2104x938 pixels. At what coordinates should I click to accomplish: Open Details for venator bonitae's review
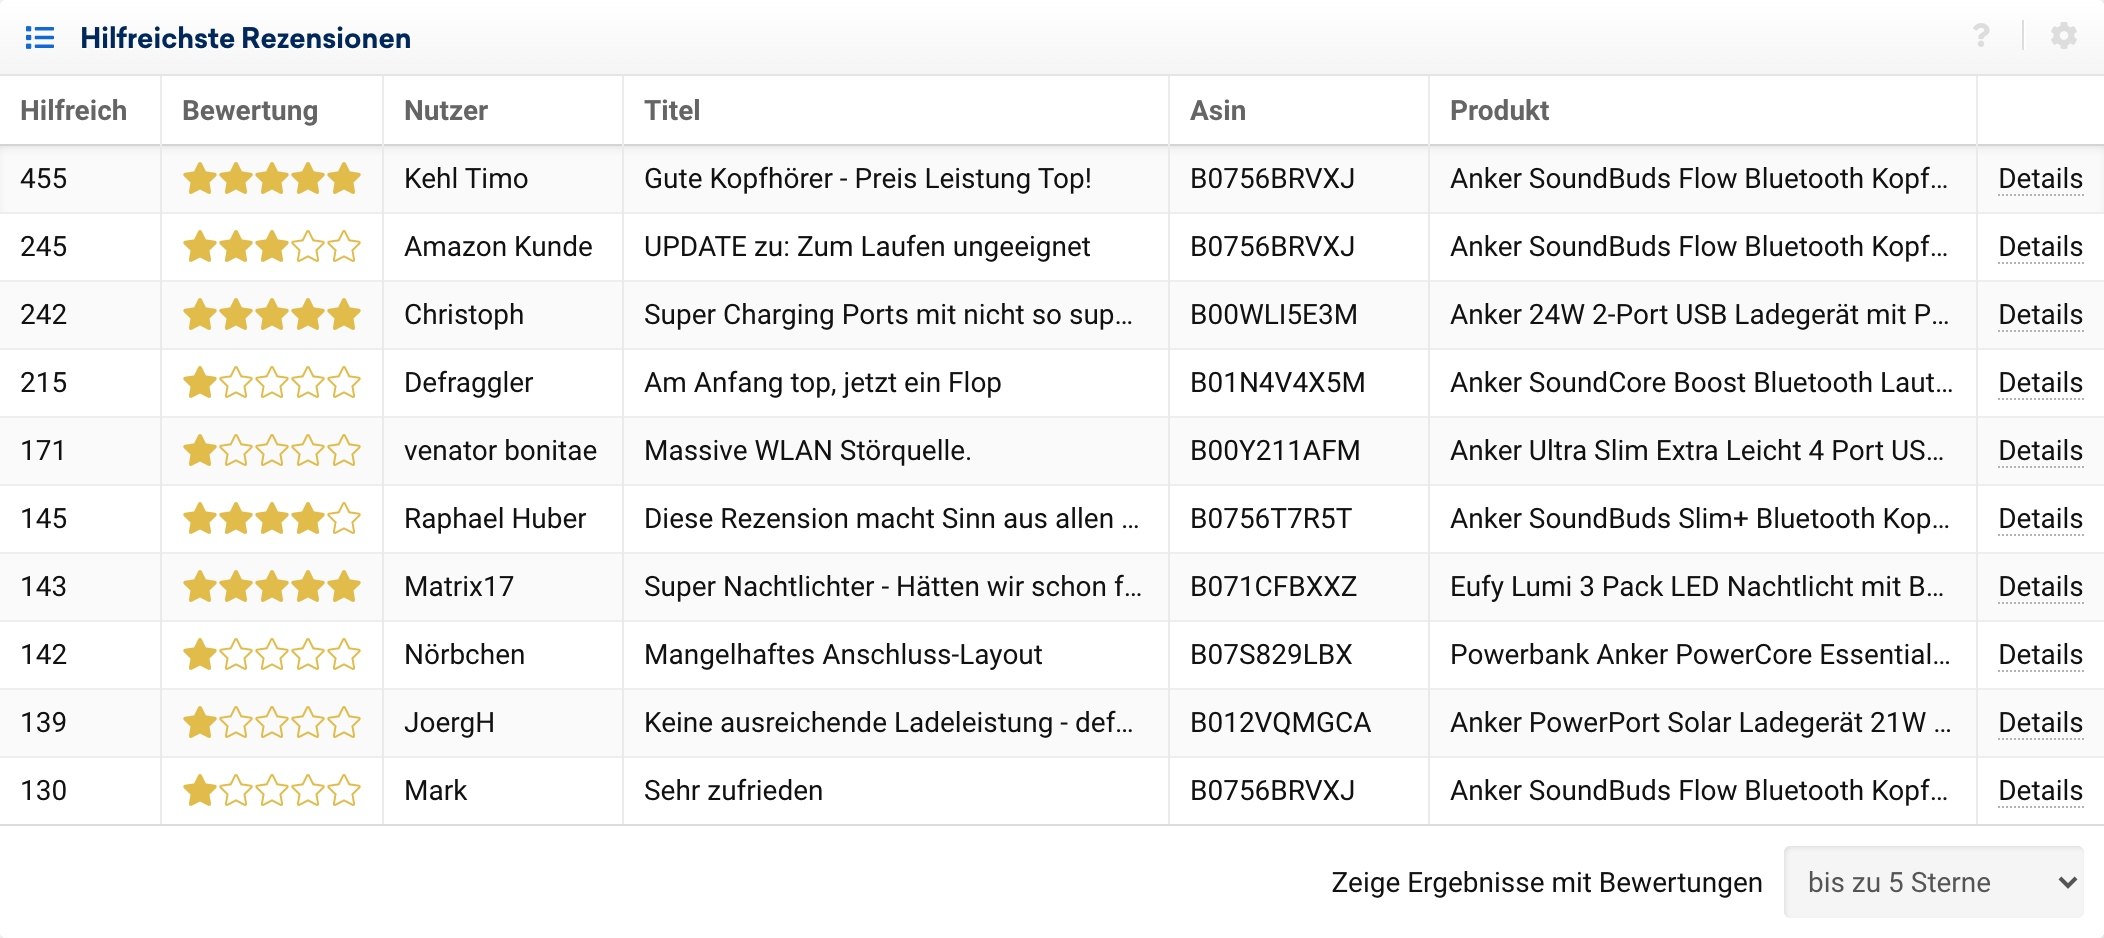click(2040, 451)
